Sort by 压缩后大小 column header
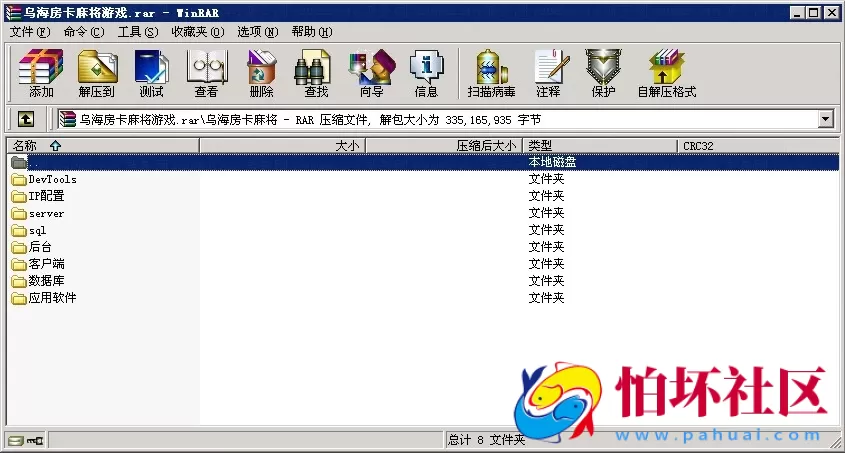The width and height of the screenshot is (845, 453). pyautogui.click(x=445, y=145)
